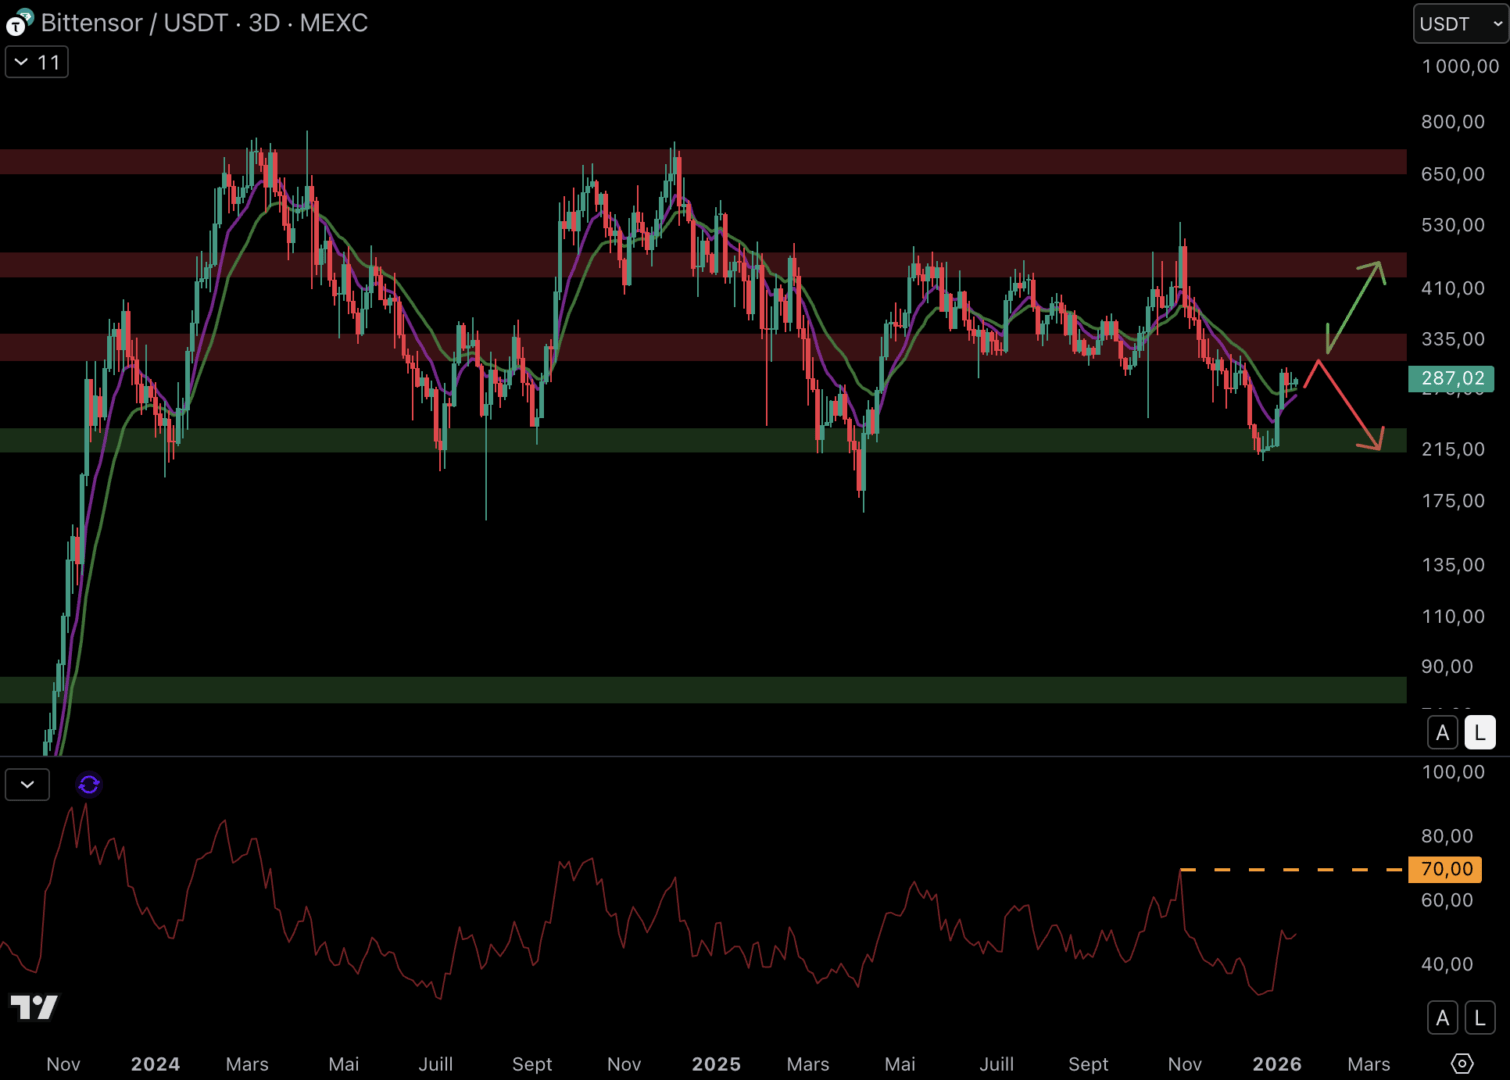Toggle log scale in main price pane

click(1480, 733)
